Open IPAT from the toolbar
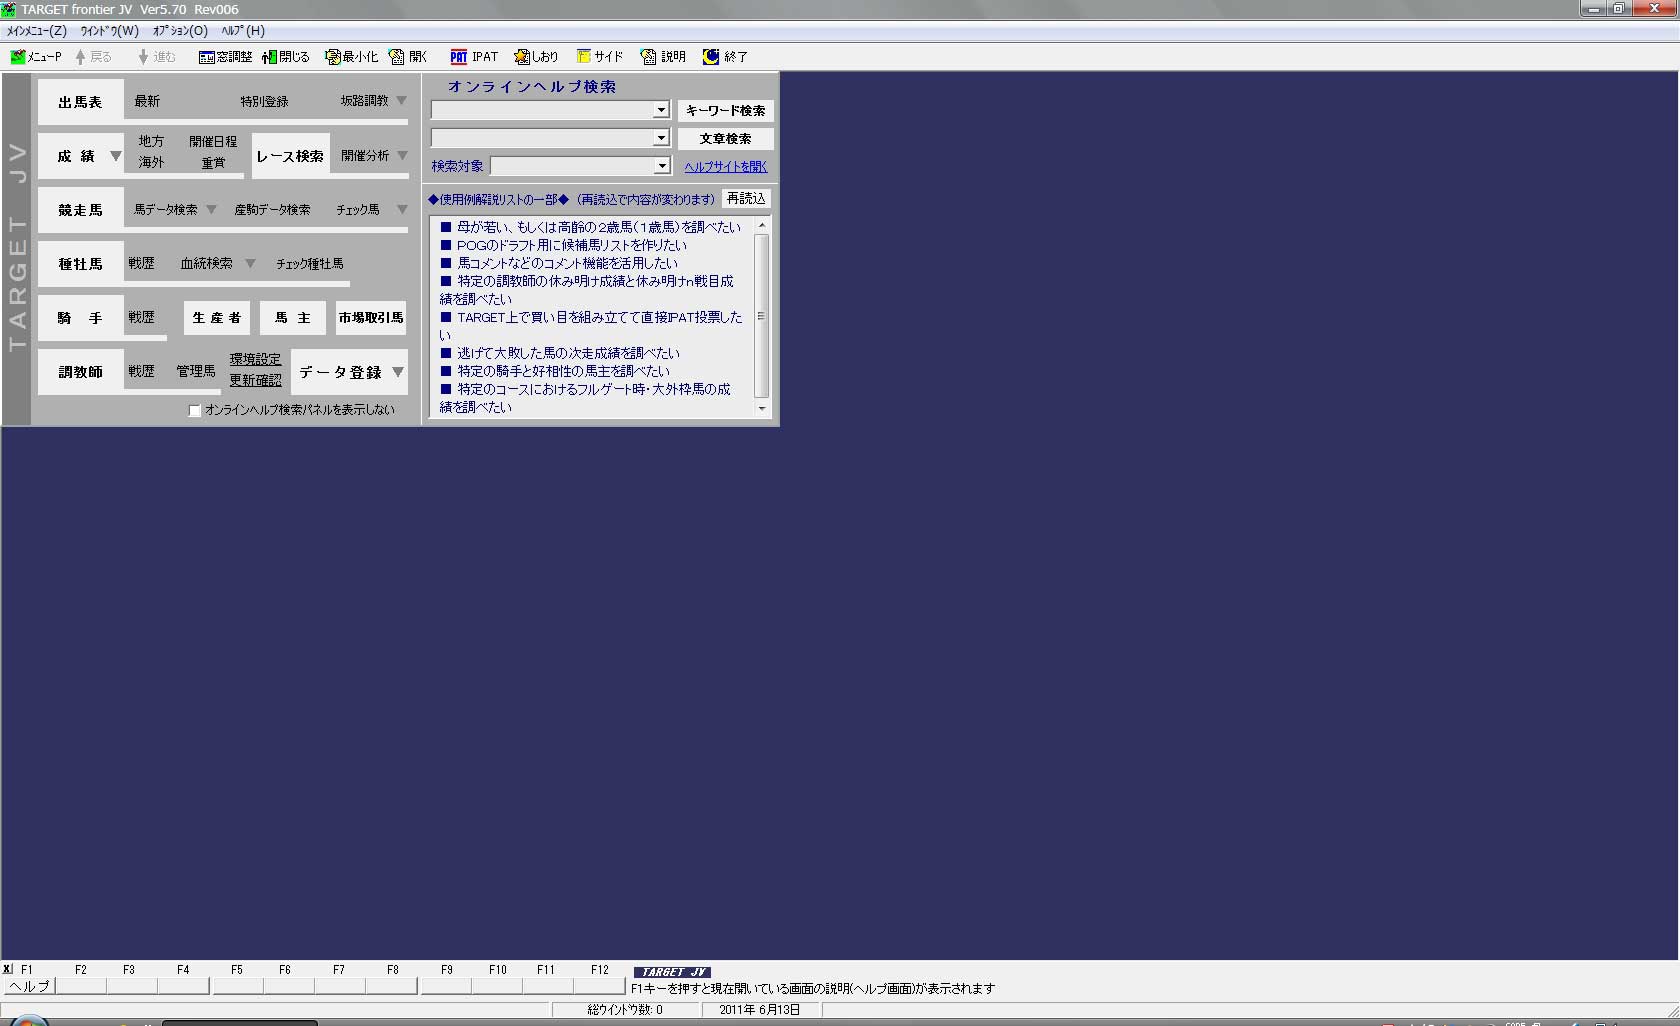The width and height of the screenshot is (1680, 1026). pyautogui.click(x=459, y=57)
